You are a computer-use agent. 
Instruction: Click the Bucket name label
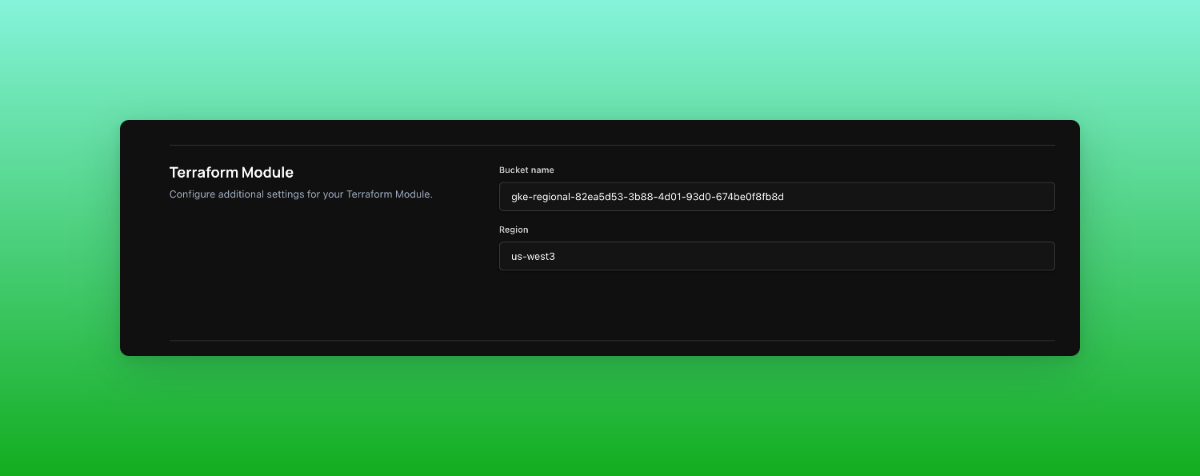(526, 170)
